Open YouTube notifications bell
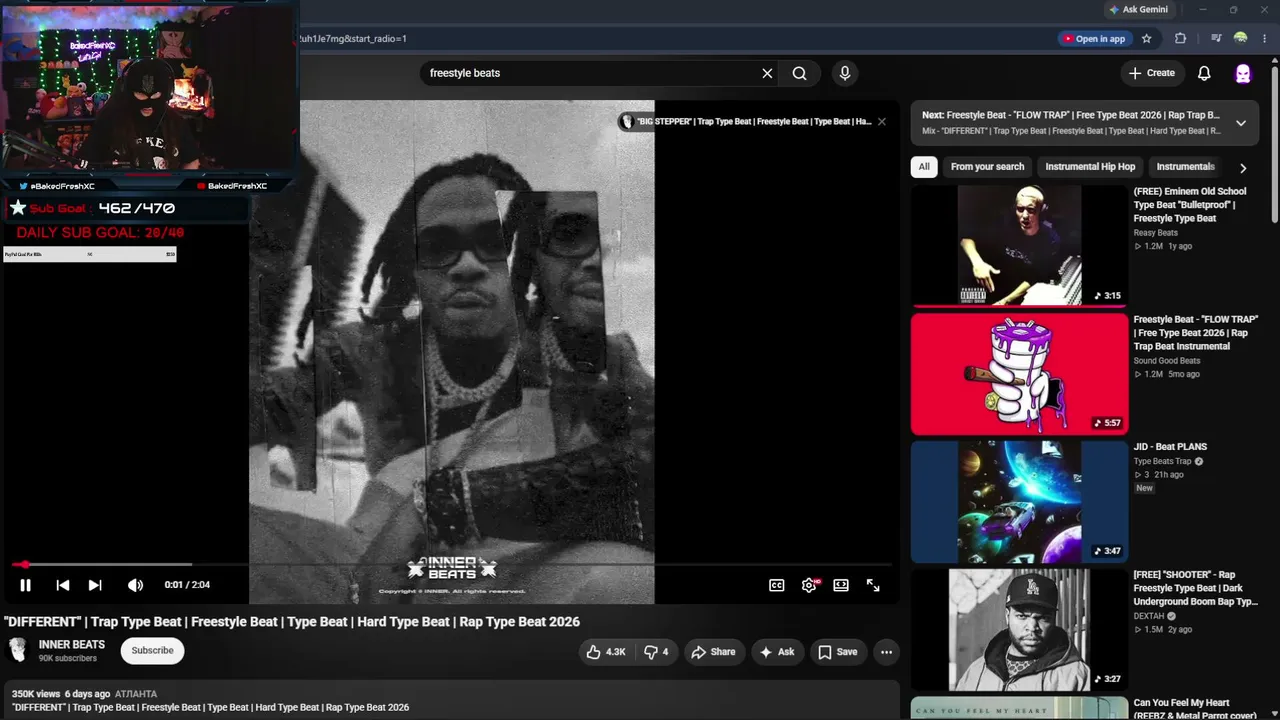Viewport: 1280px width, 720px height. point(1204,73)
